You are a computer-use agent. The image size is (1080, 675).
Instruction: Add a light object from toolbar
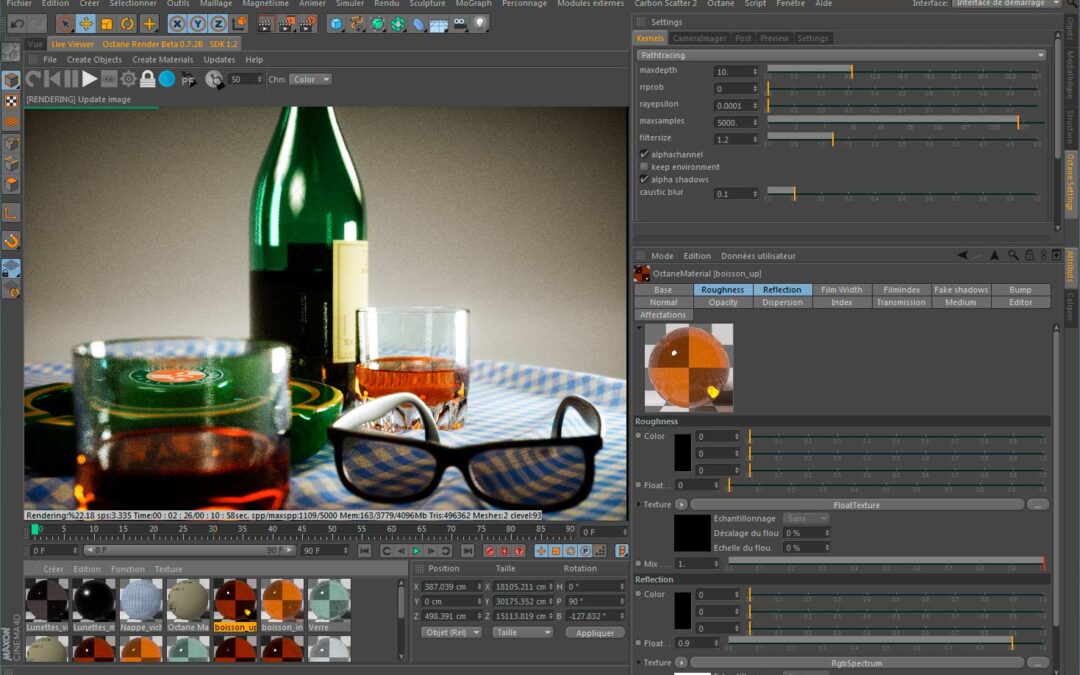tap(480, 23)
